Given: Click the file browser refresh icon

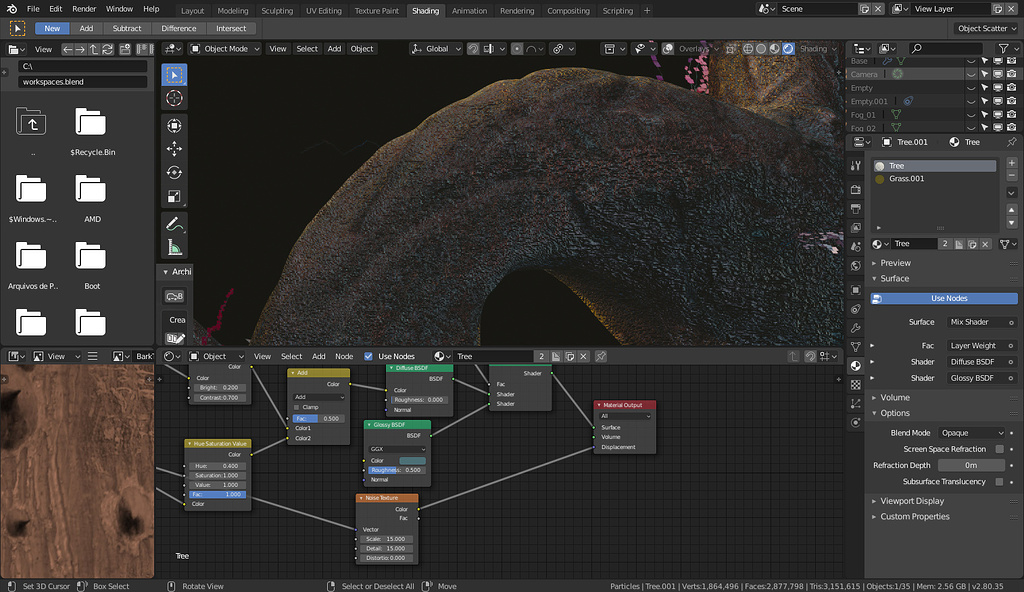Looking at the screenshot, I should [108, 49].
